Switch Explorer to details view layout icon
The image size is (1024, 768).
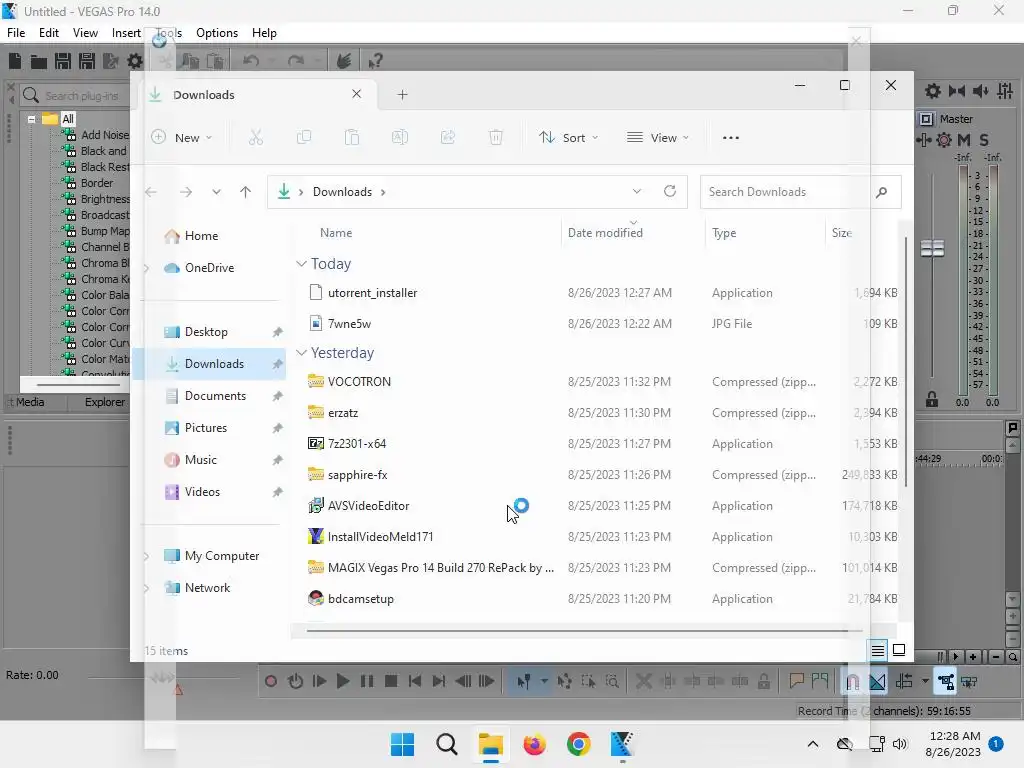point(878,650)
